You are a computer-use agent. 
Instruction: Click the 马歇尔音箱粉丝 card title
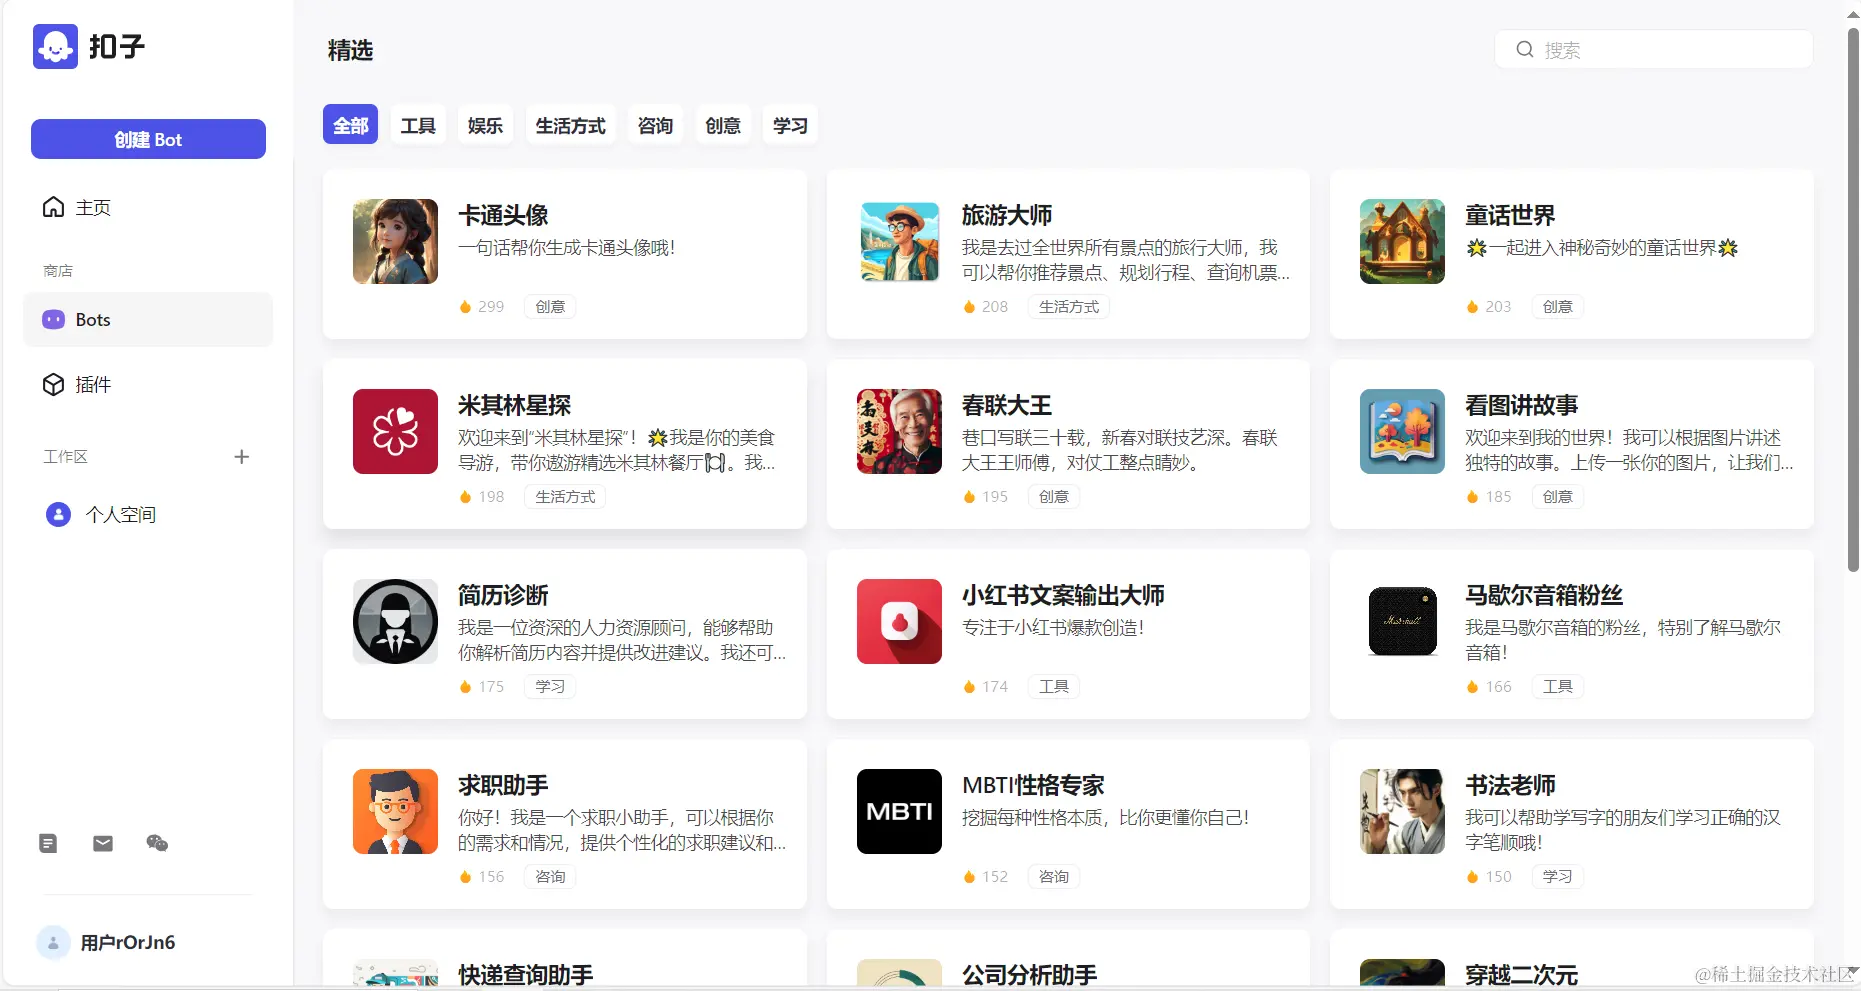pos(1544,595)
